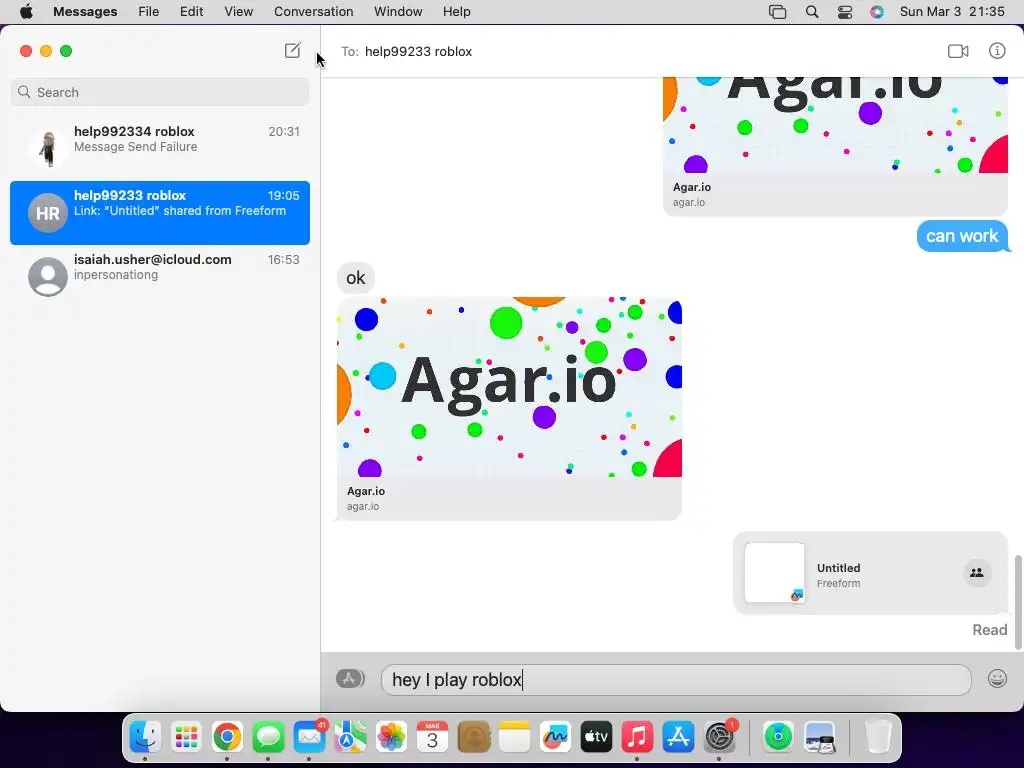Screen dimensions: 1024x768
Task: Open App Store from the Dock
Action: coord(679,737)
